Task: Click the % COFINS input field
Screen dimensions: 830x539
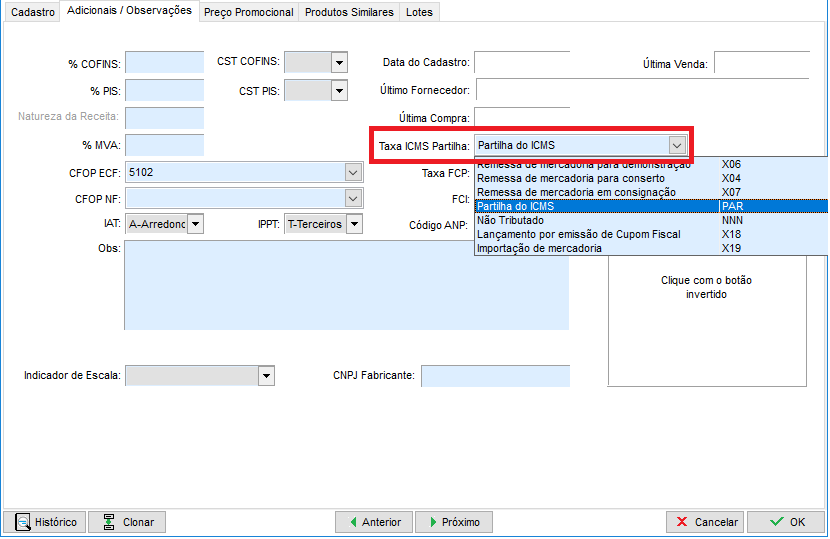Action: coord(164,63)
